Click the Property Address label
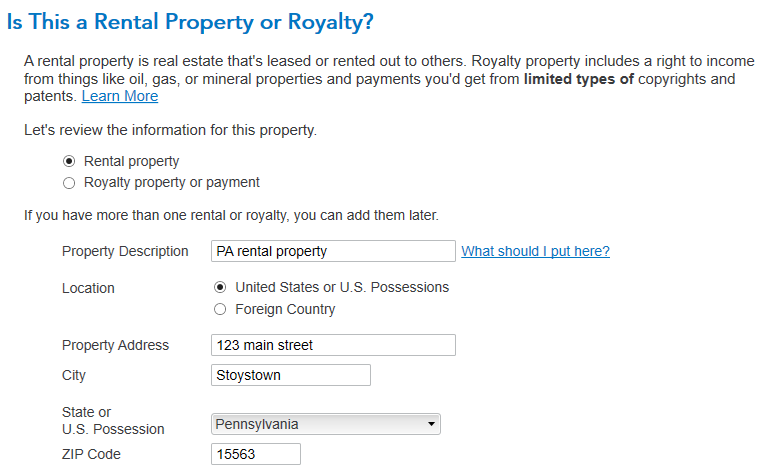Image resolution: width=769 pixels, height=472 pixels. tap(115, 345)
